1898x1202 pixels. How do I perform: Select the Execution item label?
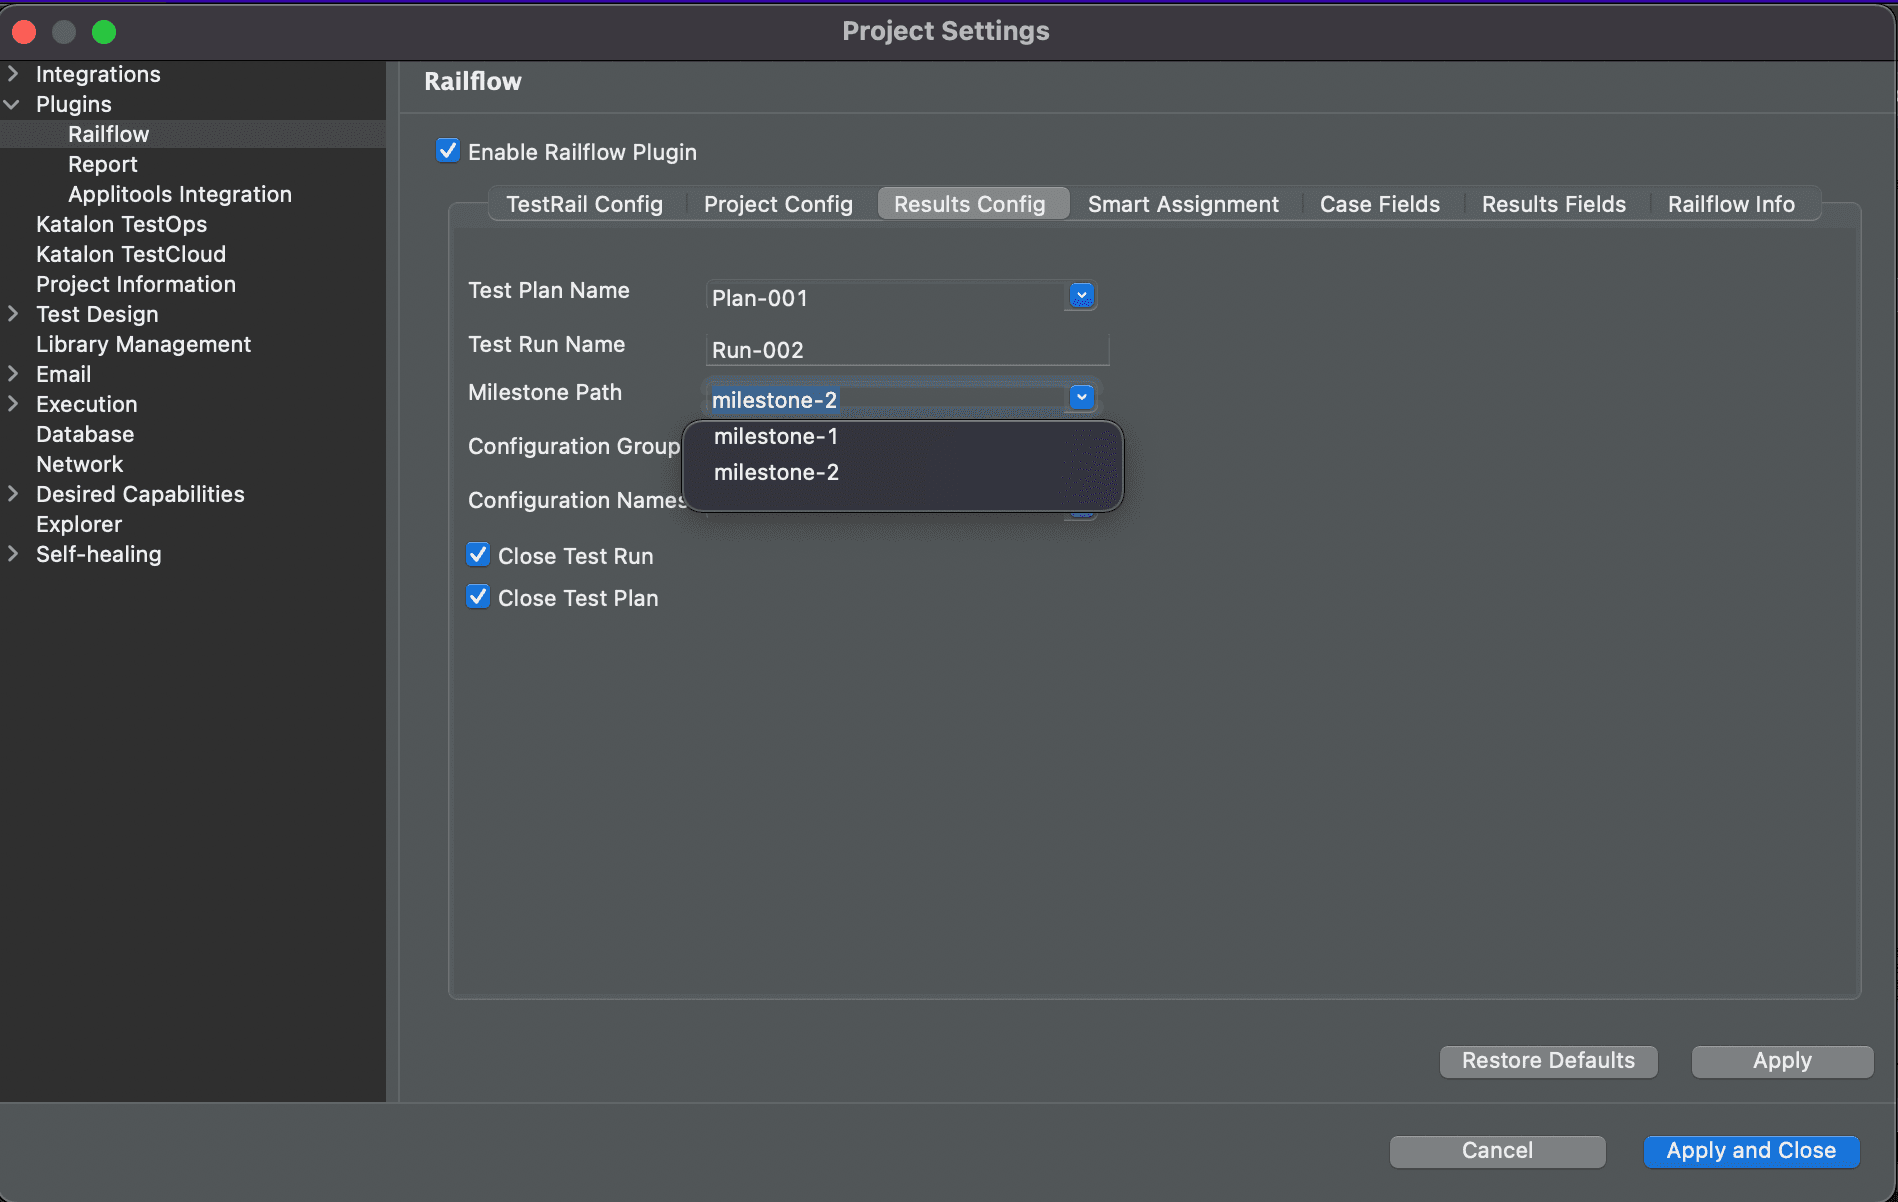point(86,404)
